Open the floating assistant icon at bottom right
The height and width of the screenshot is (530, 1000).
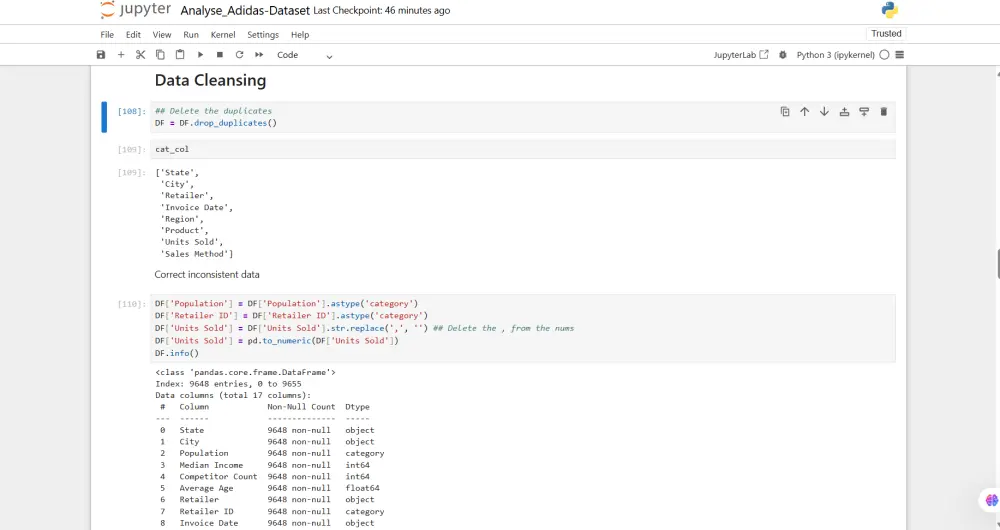(x=990, y=500)
